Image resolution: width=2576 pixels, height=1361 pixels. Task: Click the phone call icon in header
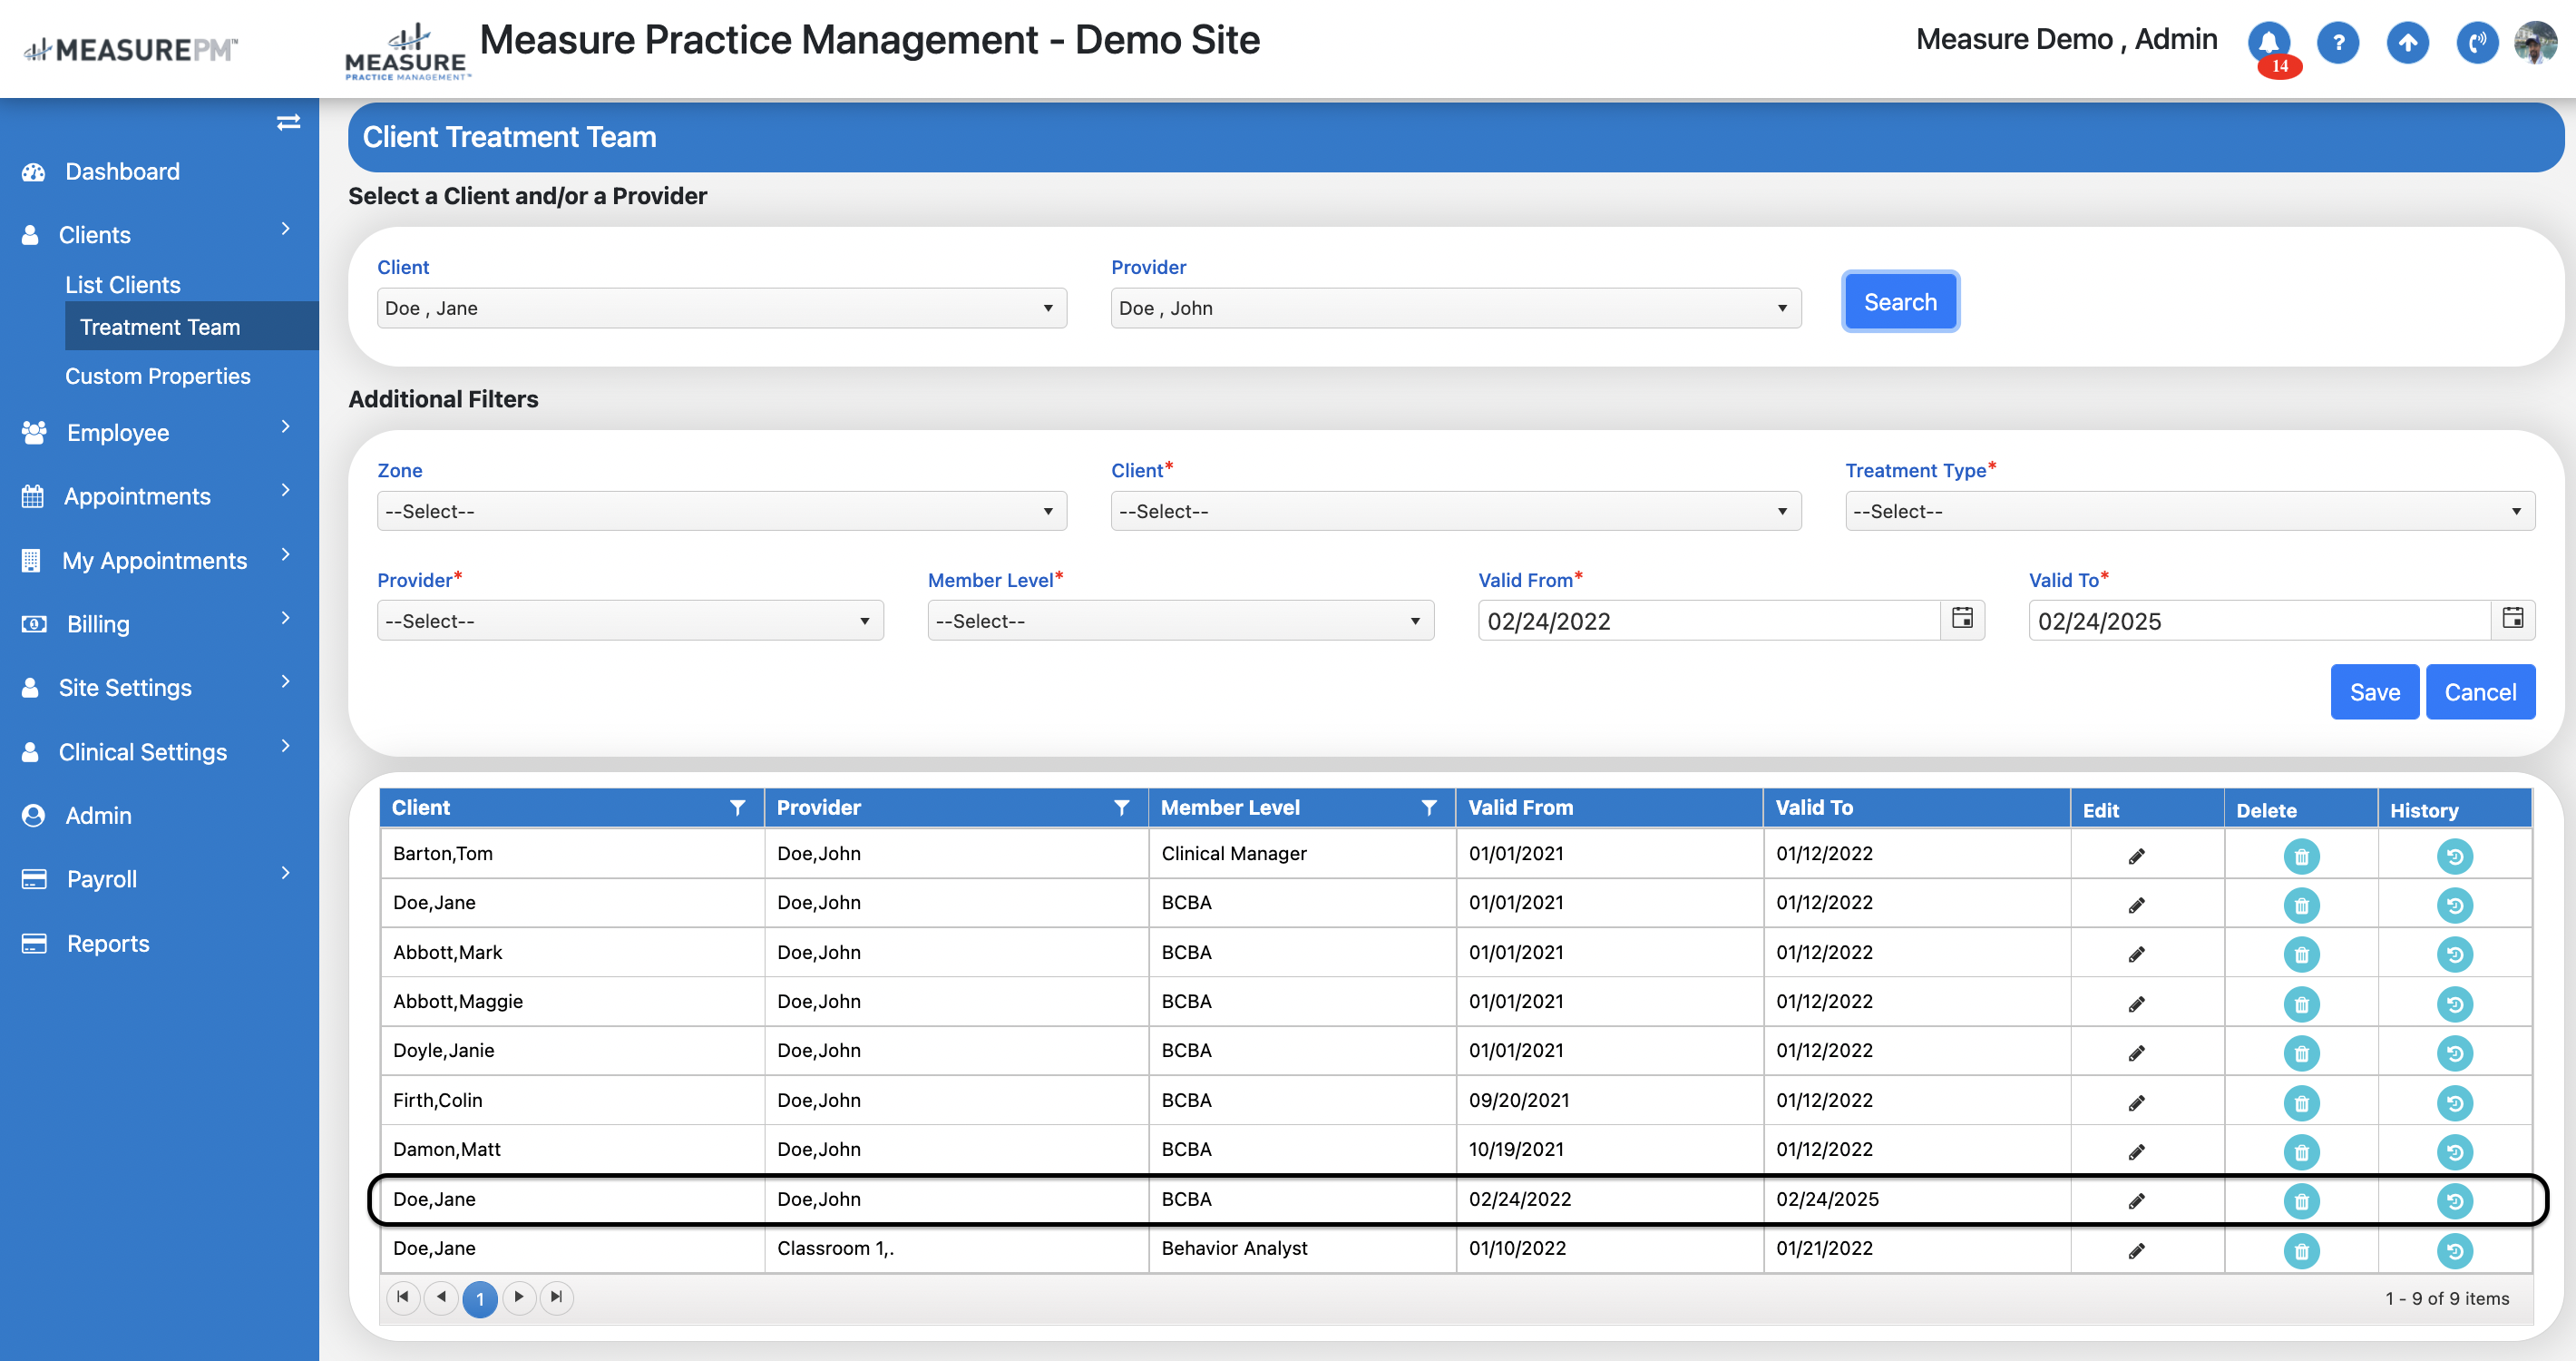coord(2476,42)
